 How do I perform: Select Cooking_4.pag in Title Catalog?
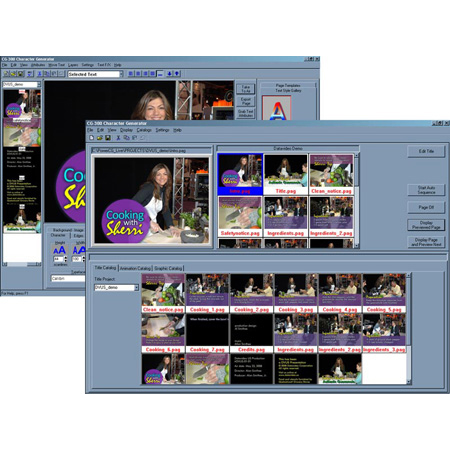tap(340, 293)
